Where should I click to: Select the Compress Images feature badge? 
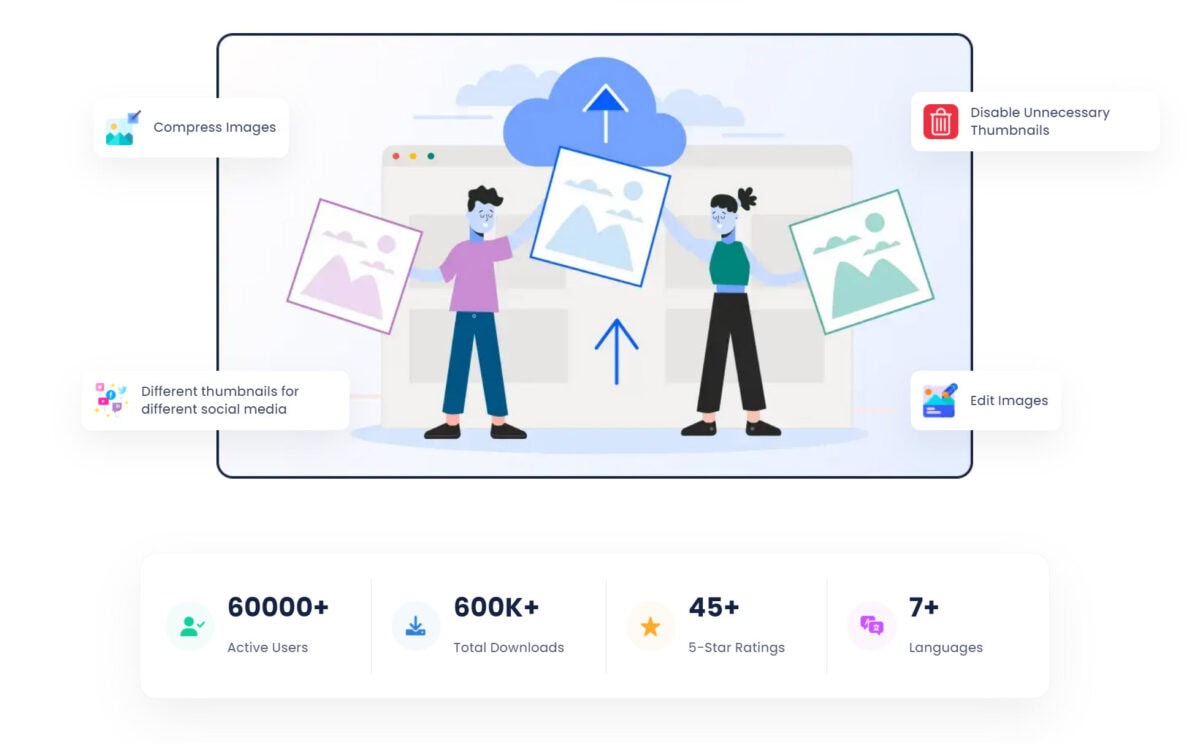coord(190,127)
